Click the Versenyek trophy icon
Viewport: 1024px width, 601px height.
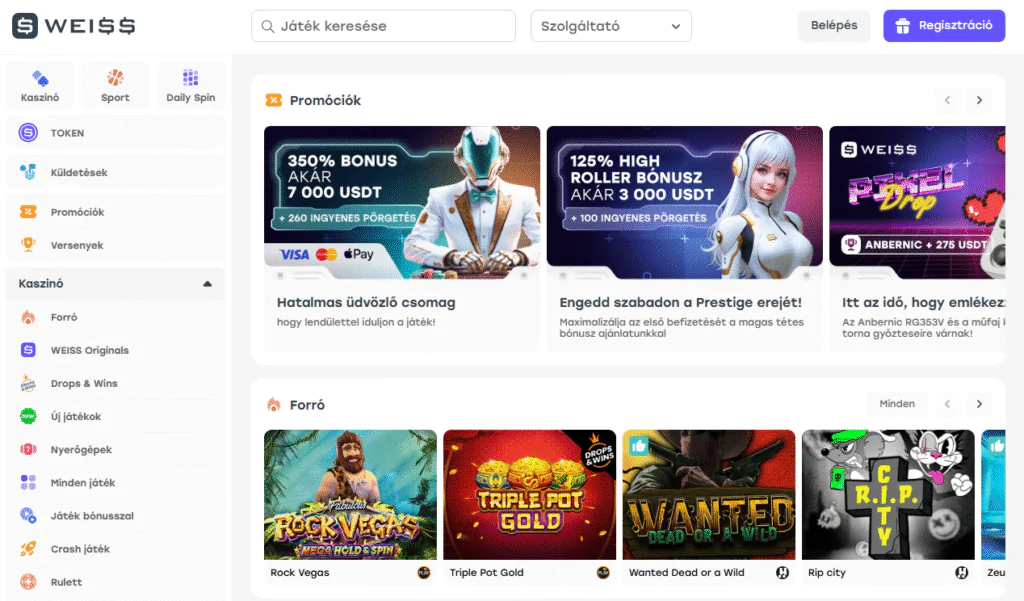(28, 245)
